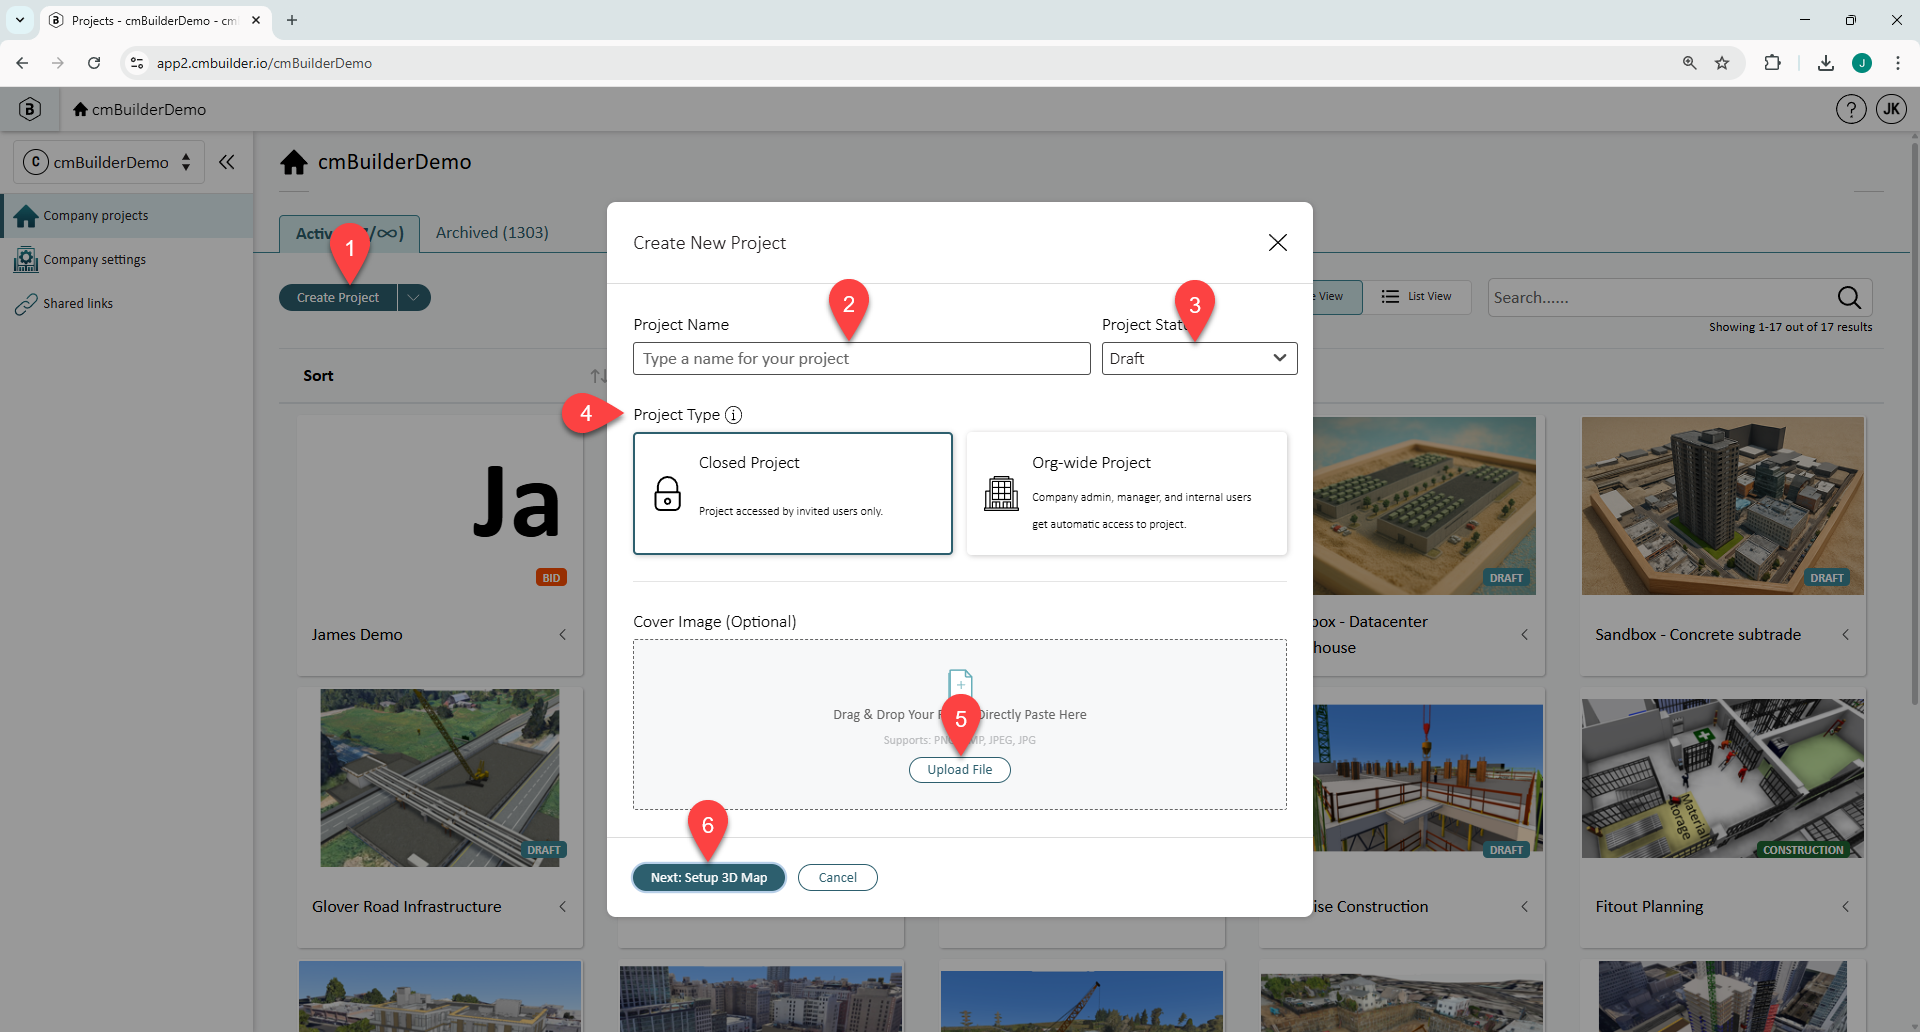Viewport: 1920px width, 1032px height.
Task: Open the tab search dropdown arrow
Action: [20, 20]
